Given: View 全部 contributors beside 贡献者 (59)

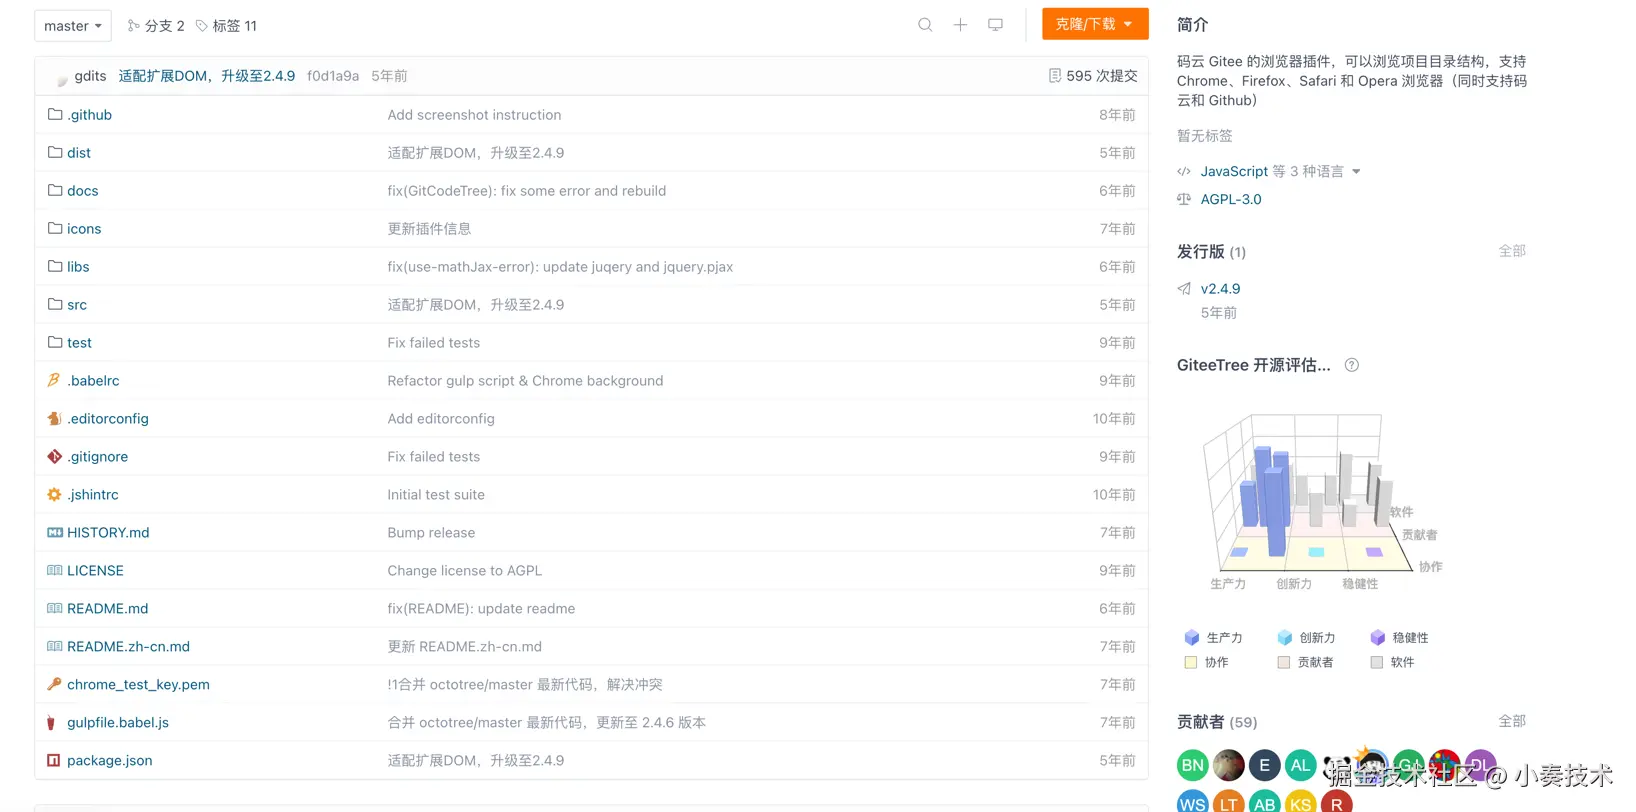Looking at the screenshot, I should coord(1512,721).
